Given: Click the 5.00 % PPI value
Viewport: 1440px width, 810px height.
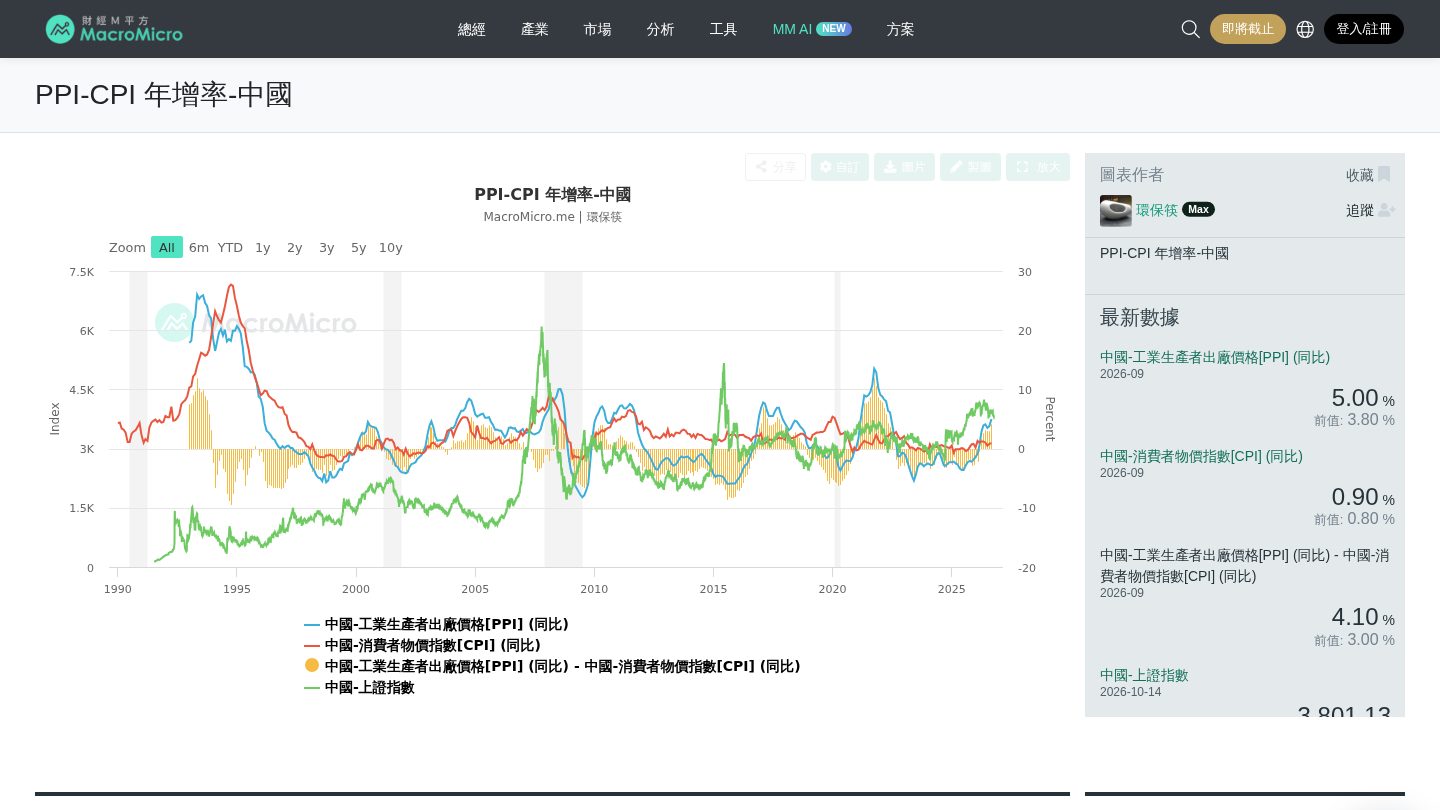Looking at the screenshot, I should 1363,398.
